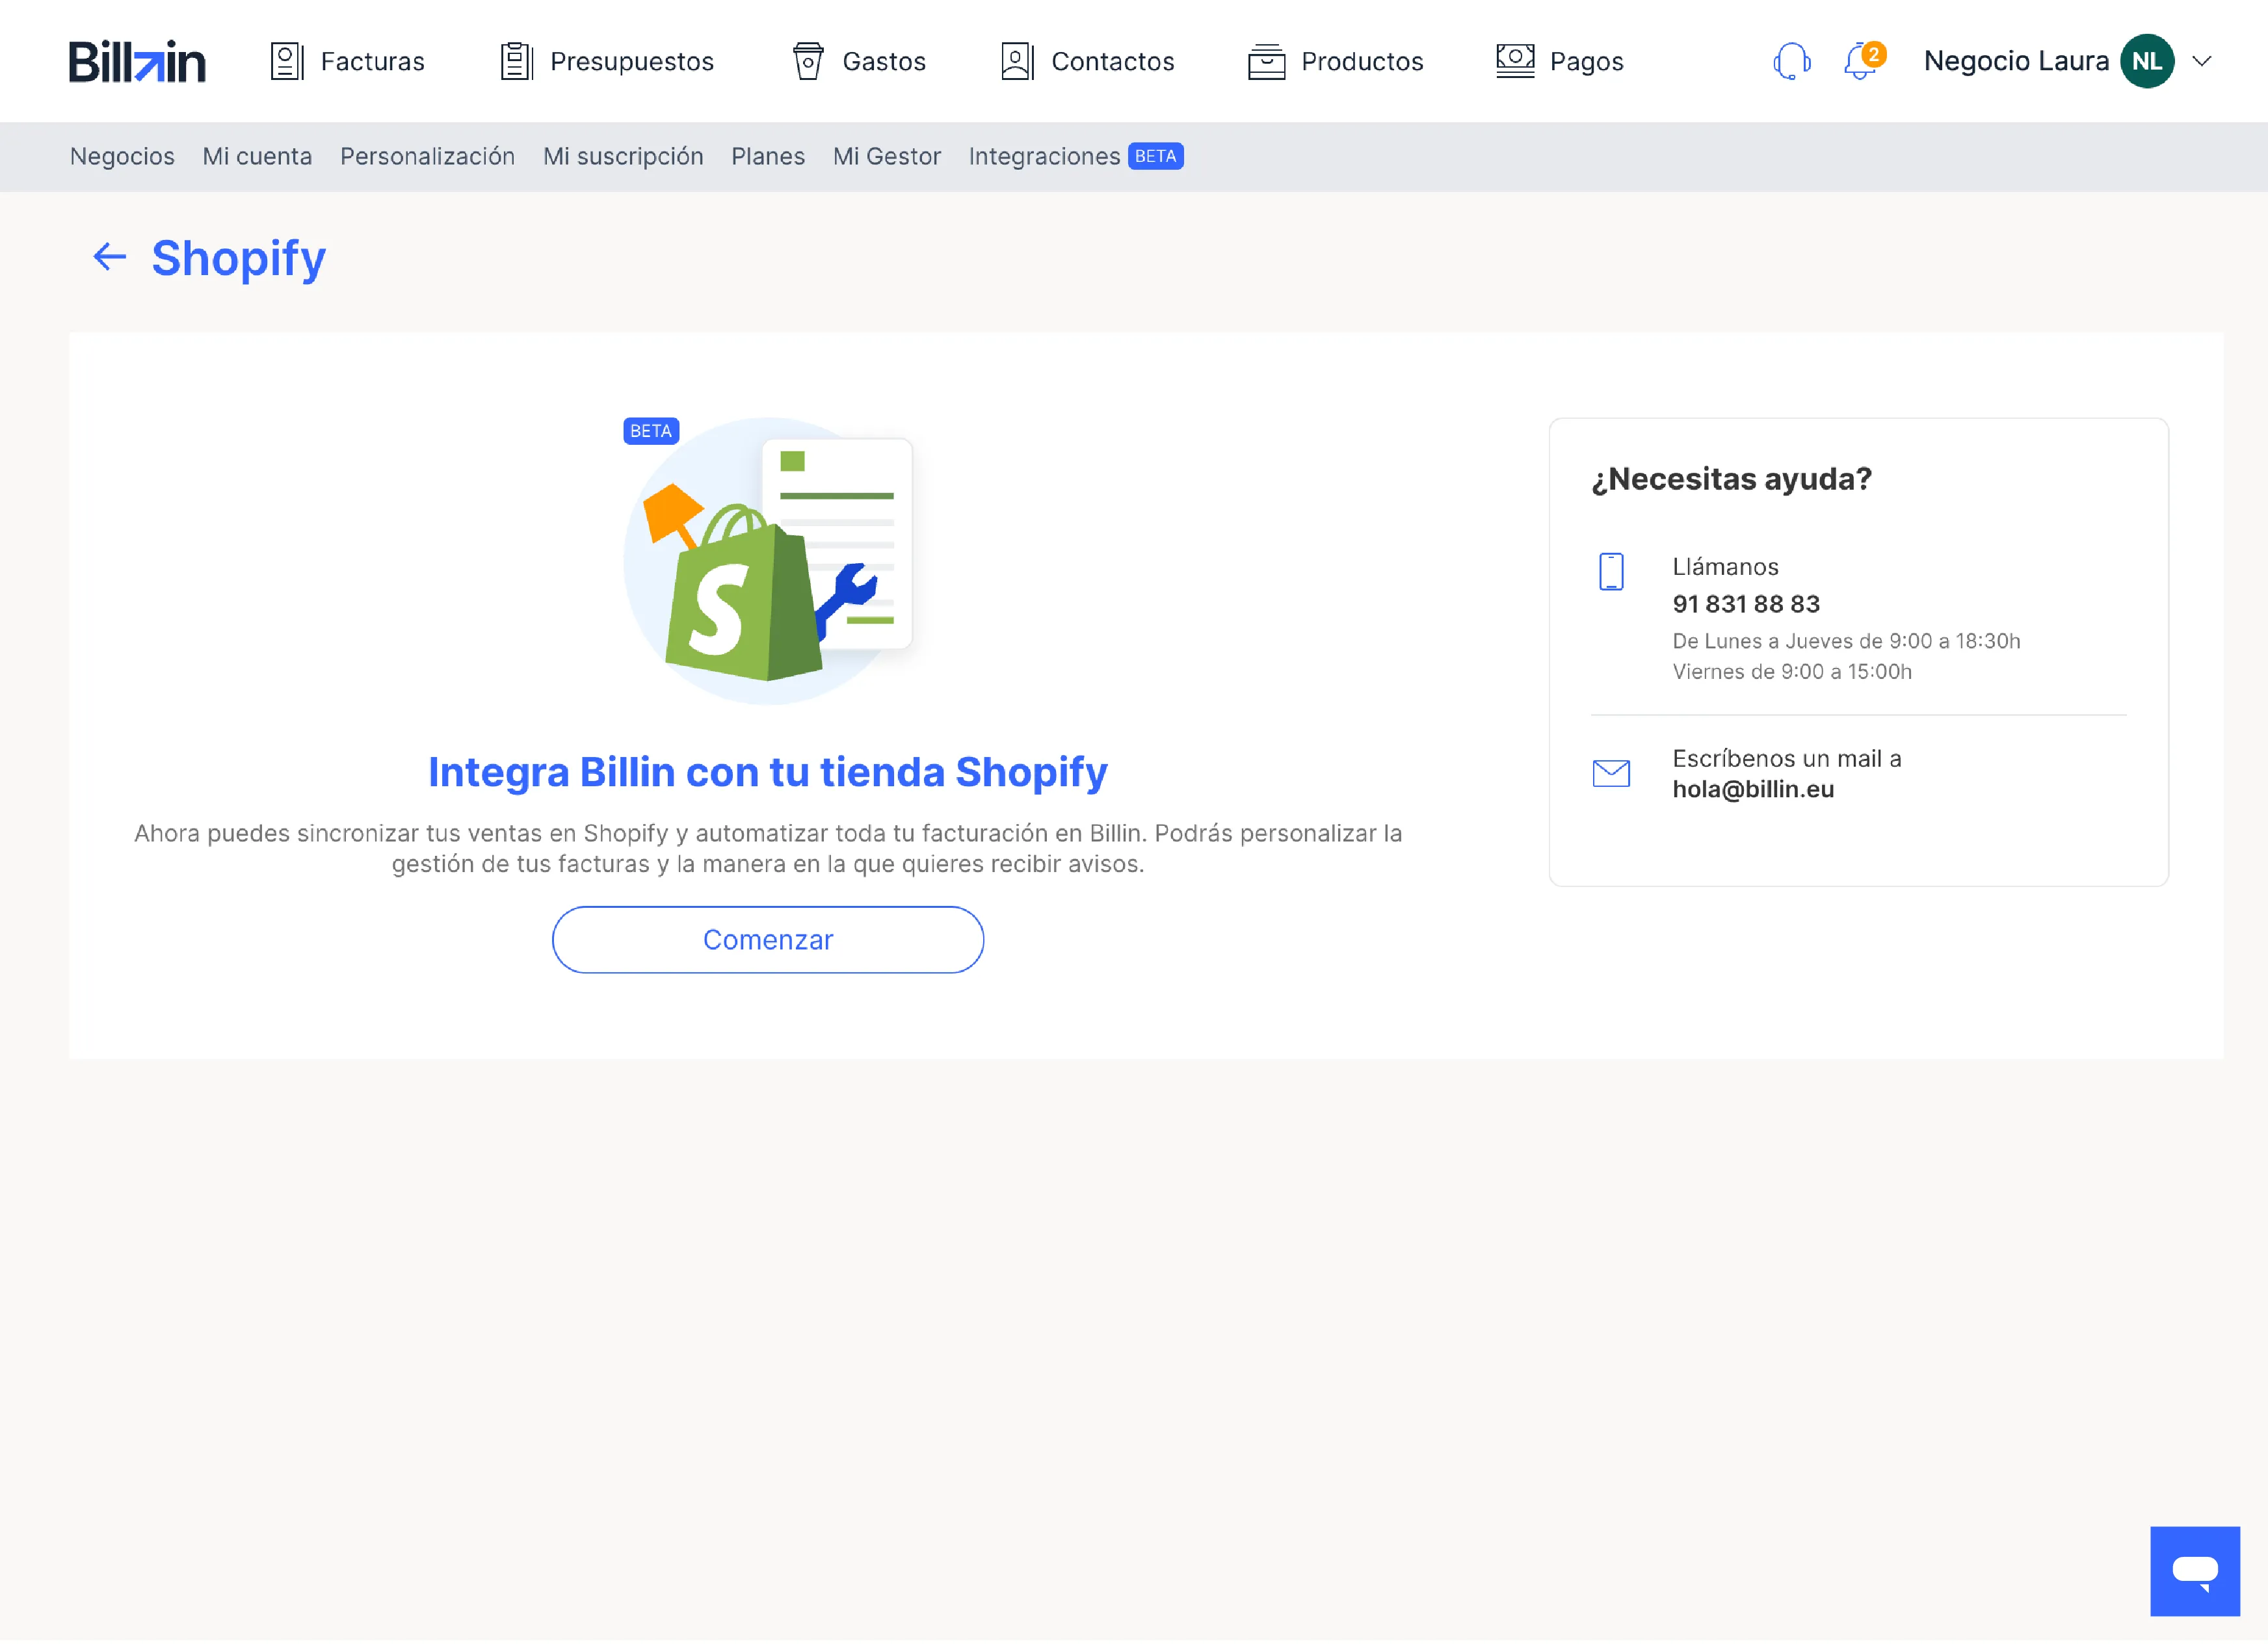Open the Facturas menu
This screenshot has width=2268, height=1644.
click(348, 61)
